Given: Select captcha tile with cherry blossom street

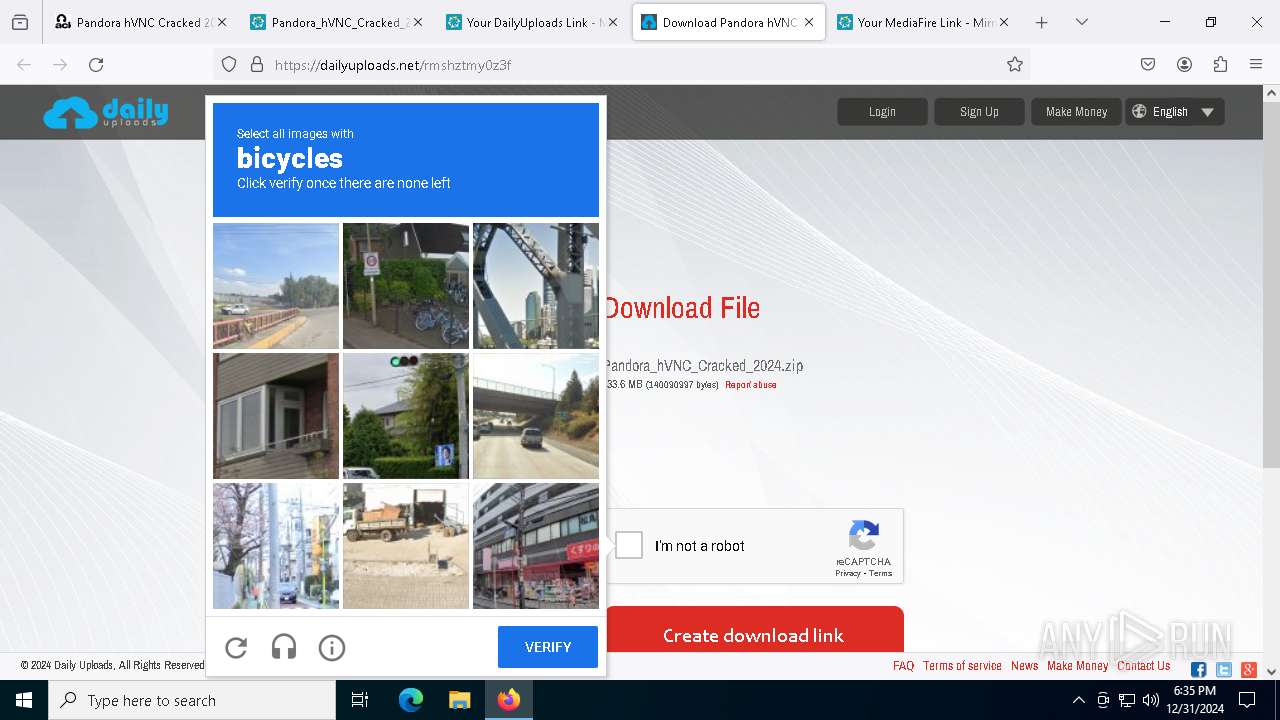Looking at the screenshot, I should [276, 546].
